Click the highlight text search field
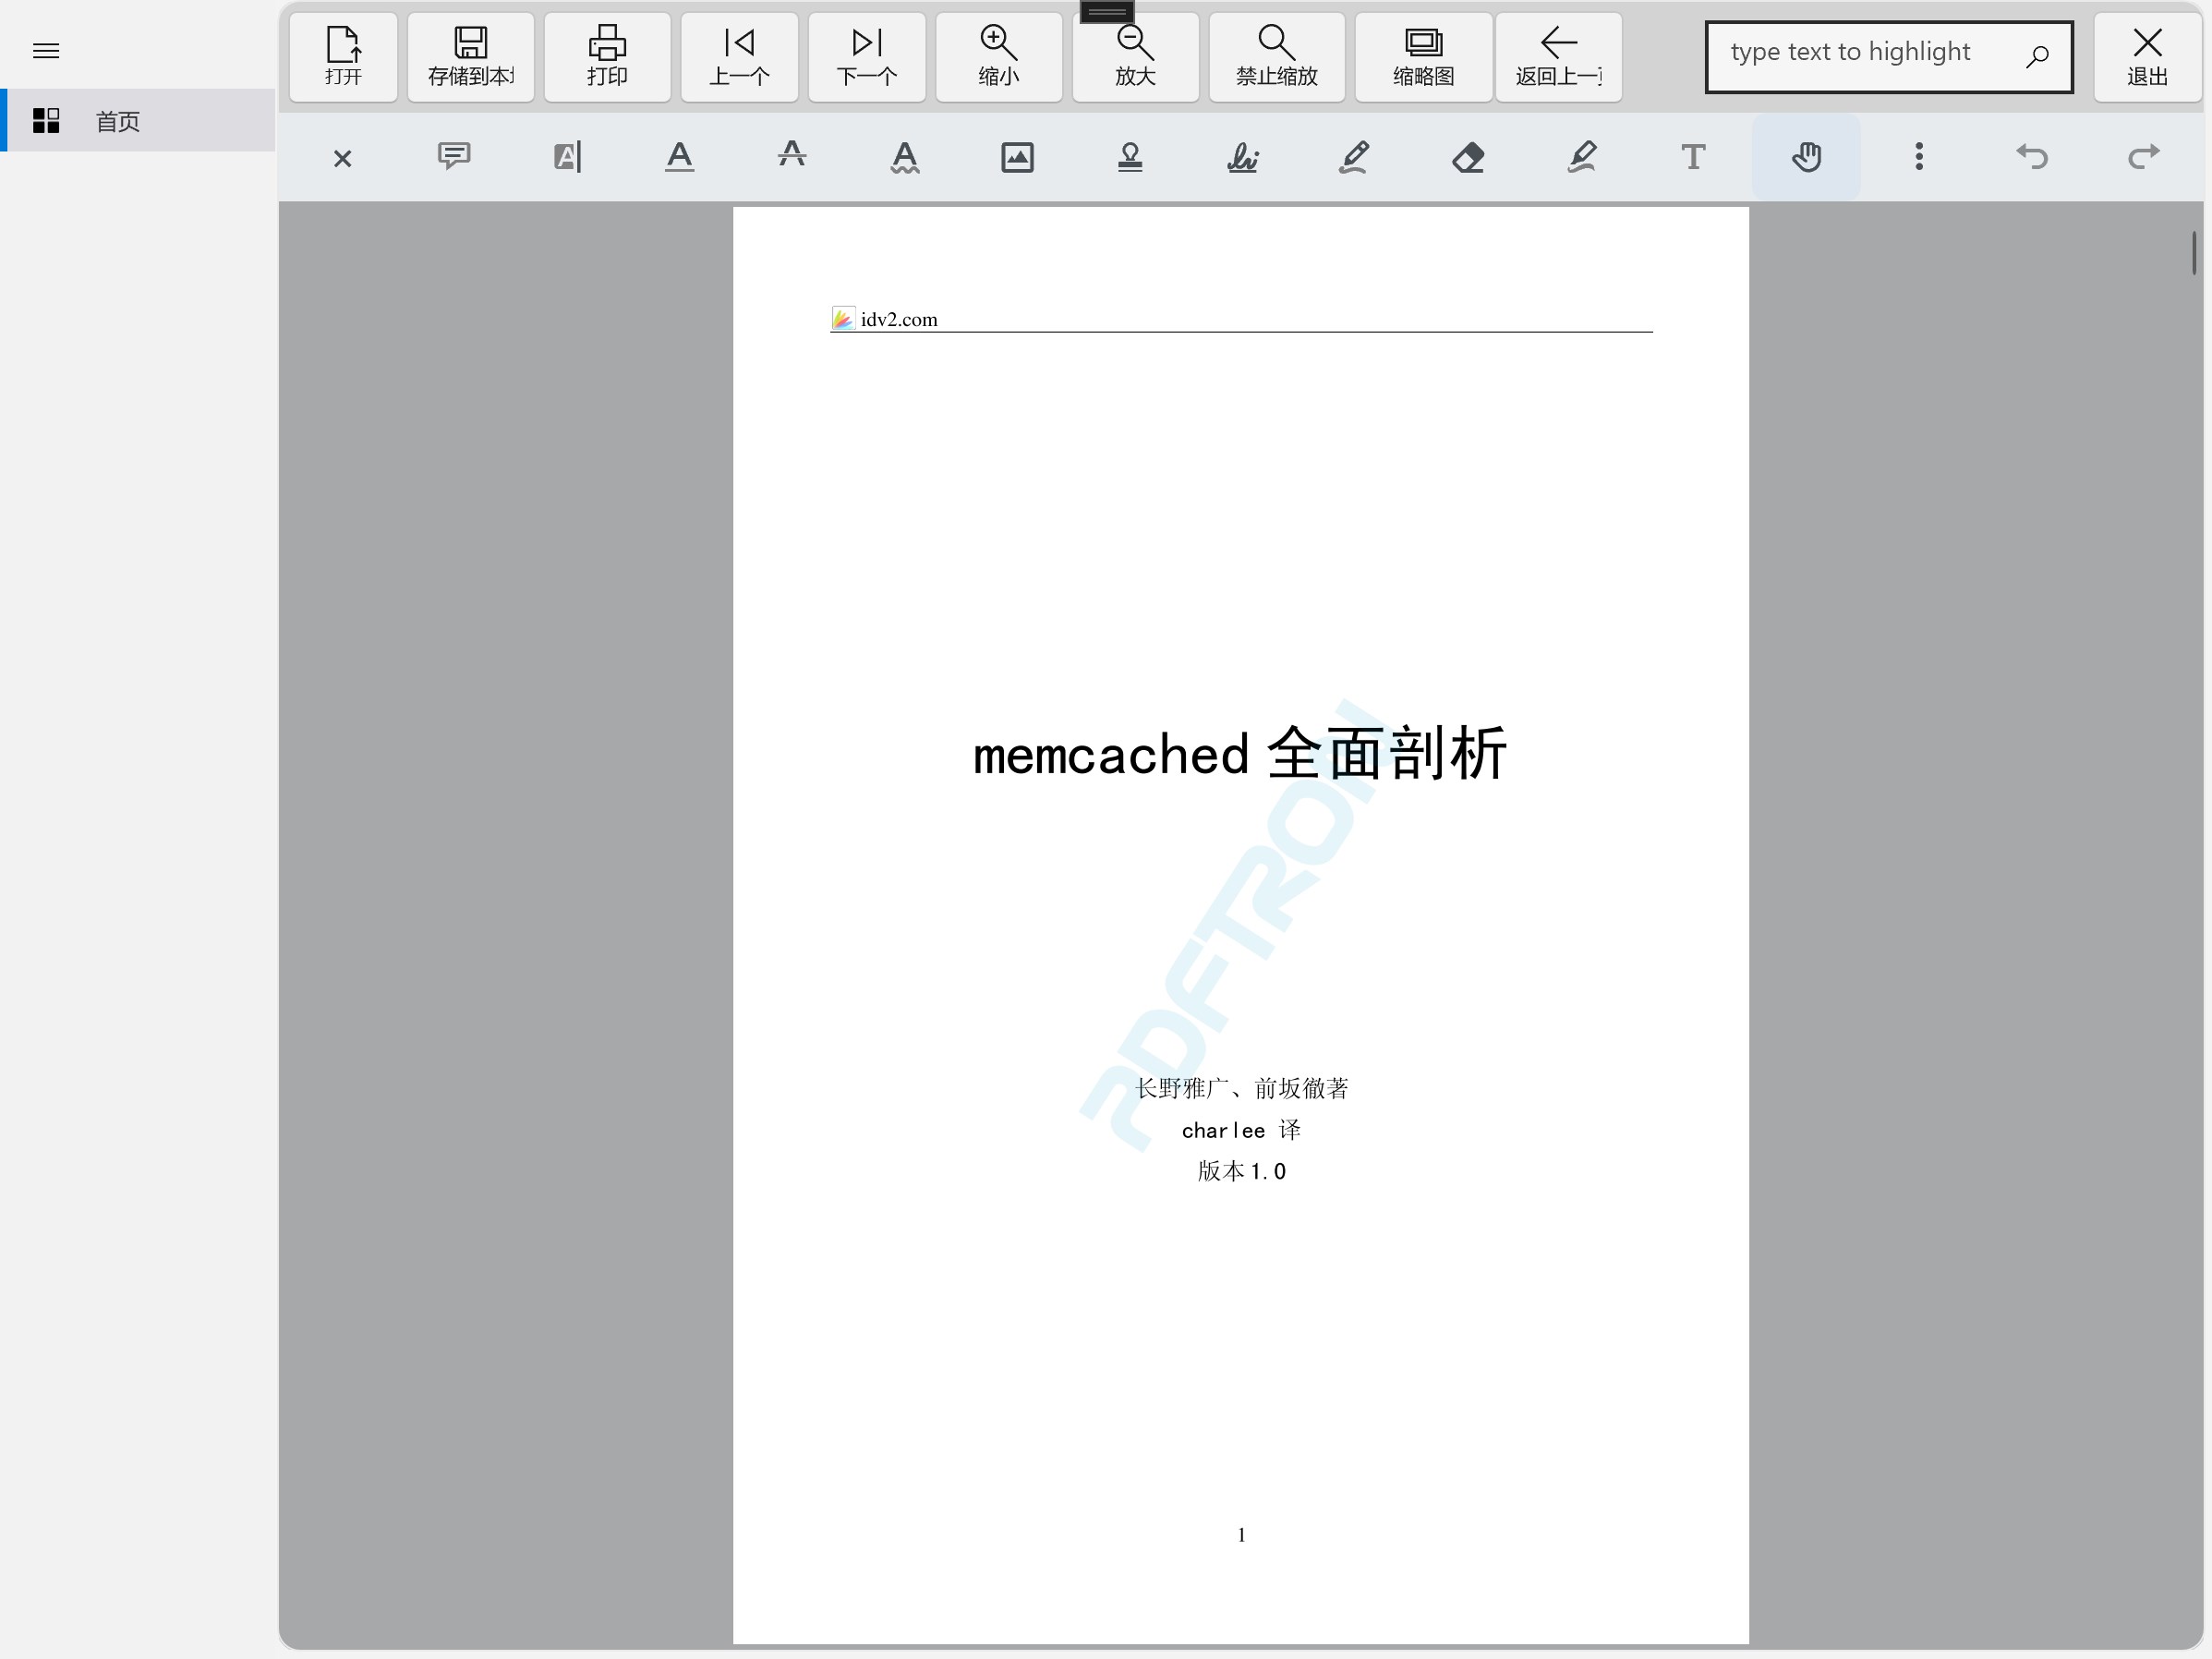Screen dimensions: 2212x1659 click(x=1860, y=55)
